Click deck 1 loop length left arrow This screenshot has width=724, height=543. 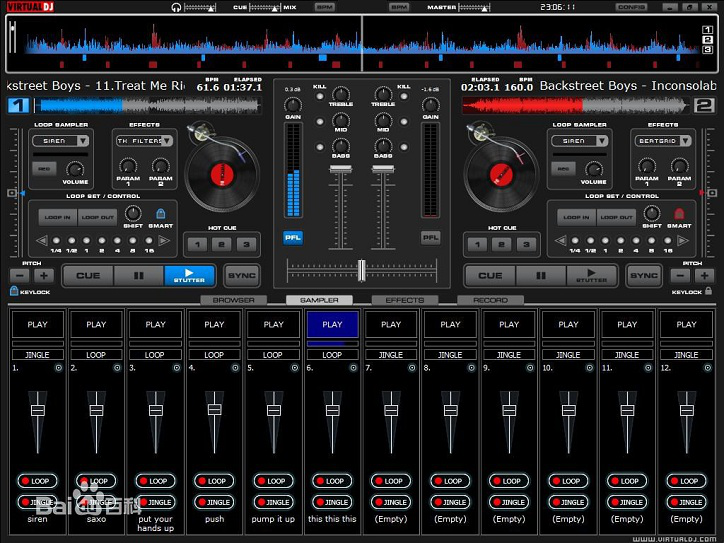pos(42,240)
